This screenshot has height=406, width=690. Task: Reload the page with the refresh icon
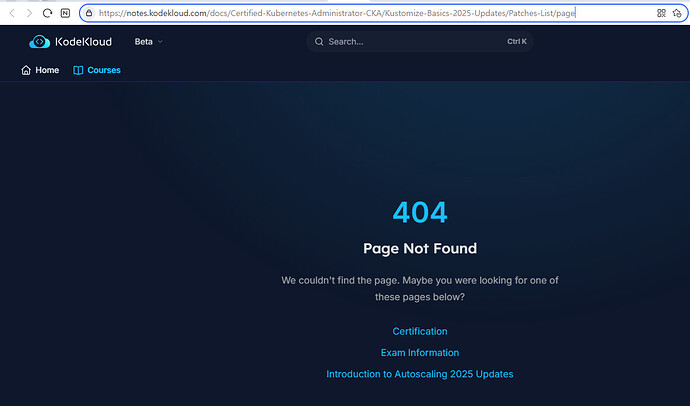coord(47,13)
